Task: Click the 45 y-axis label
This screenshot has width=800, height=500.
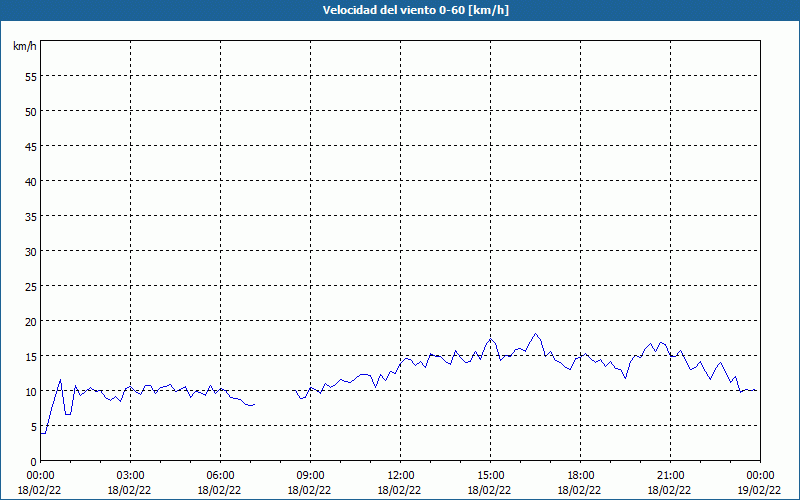Action: tap(31, 147)
